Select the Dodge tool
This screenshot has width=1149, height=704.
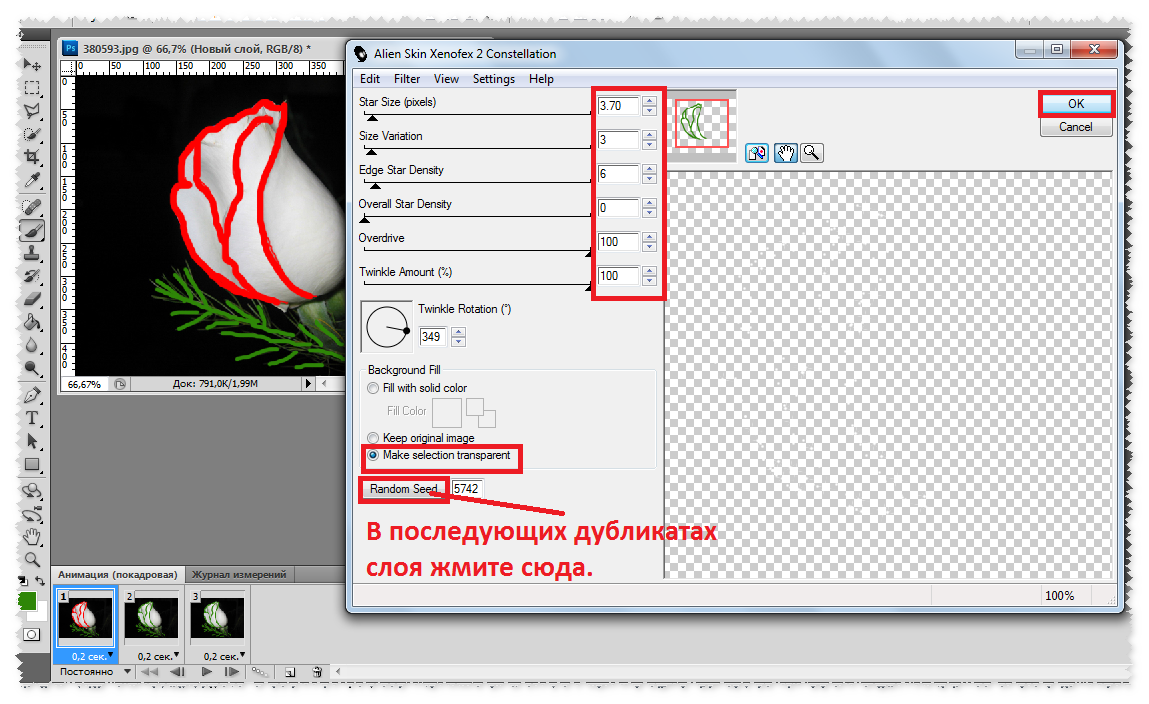pos(32,368)
